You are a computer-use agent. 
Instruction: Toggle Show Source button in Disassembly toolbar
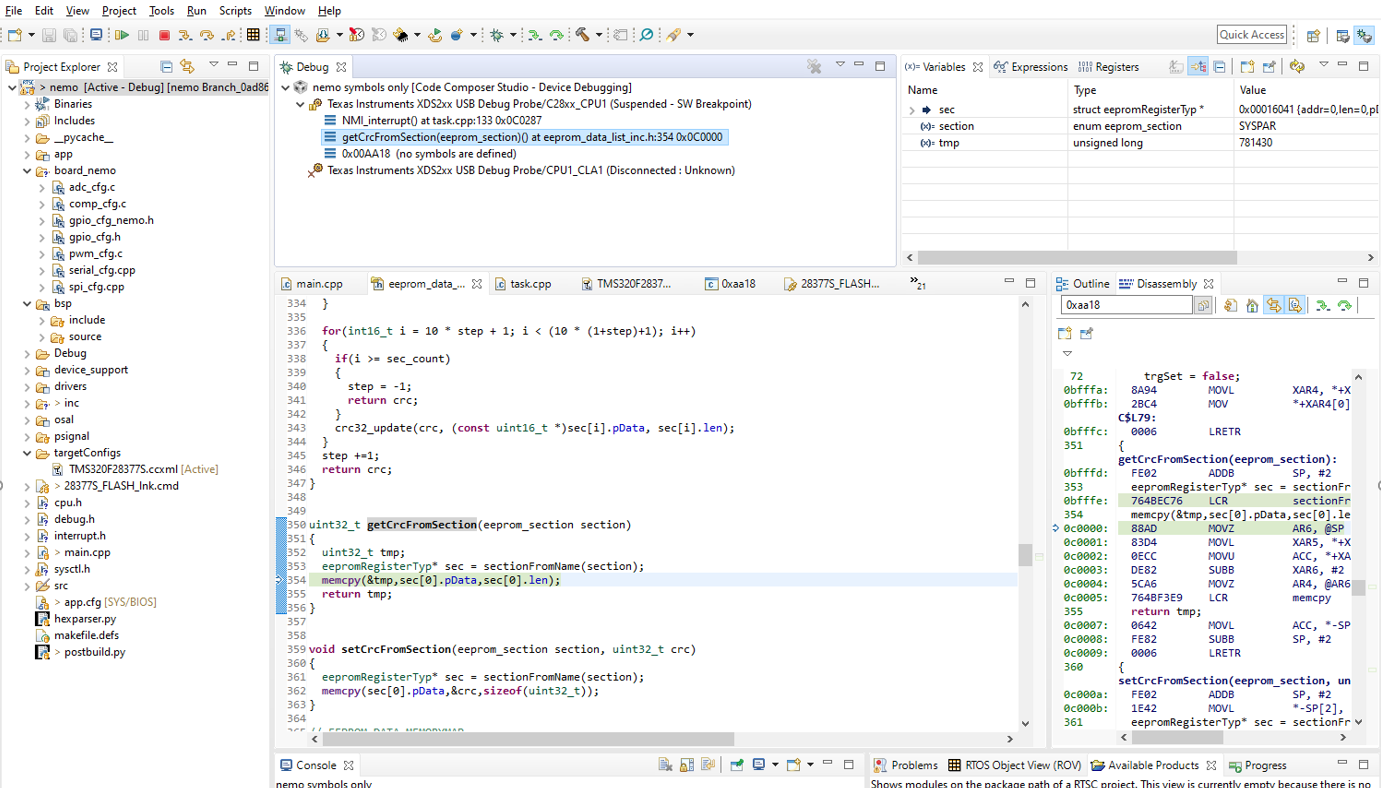click(1294, 306)
